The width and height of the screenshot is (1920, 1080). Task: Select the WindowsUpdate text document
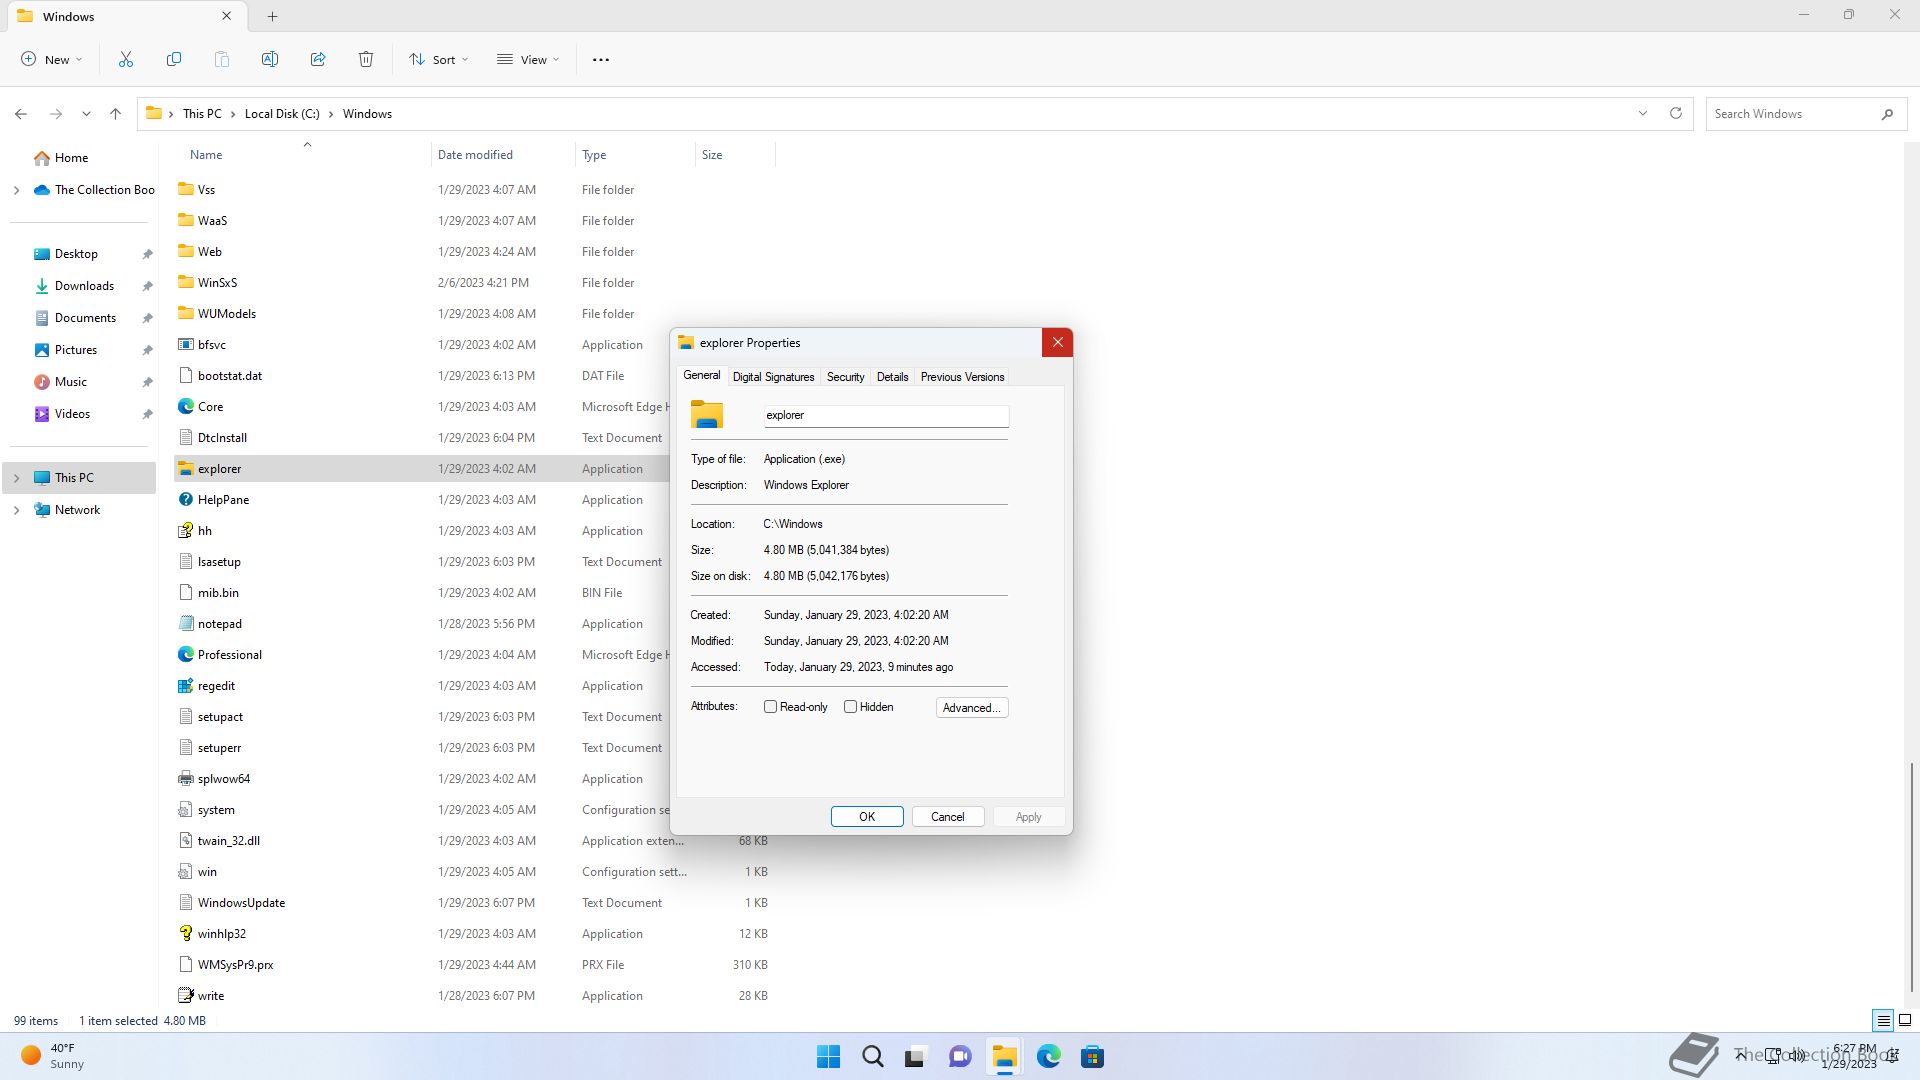click(x=241, y=903)
